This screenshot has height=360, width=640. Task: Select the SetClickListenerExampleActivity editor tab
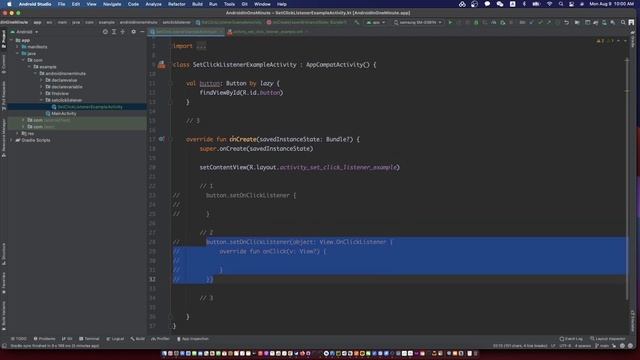click(186, 32)
